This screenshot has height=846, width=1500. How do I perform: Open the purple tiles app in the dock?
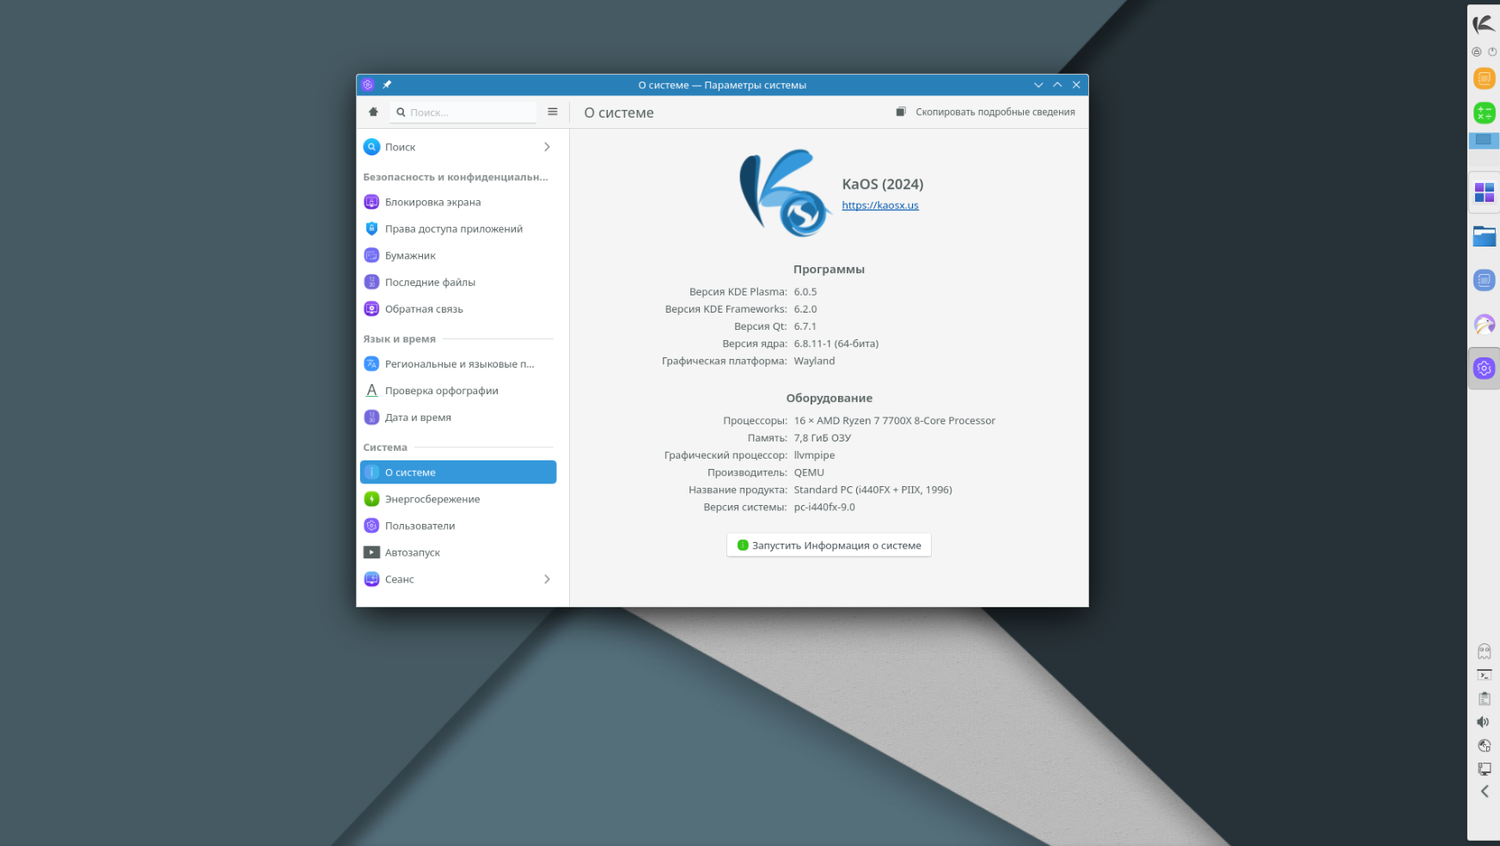pyautogui.click(x=1484, y=192)
